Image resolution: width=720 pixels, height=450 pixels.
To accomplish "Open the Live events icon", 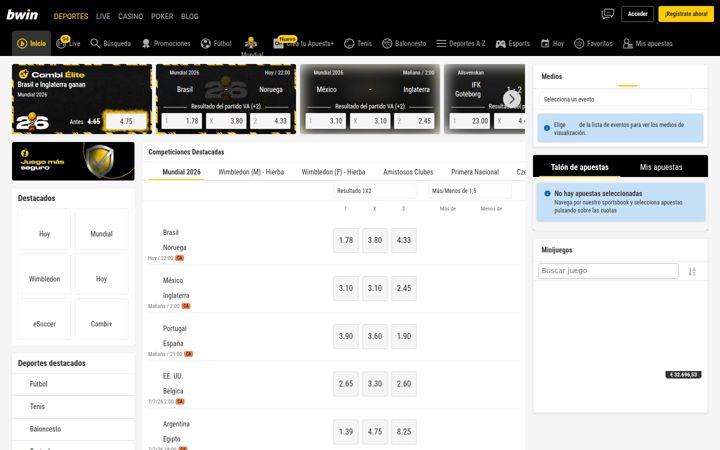I will (61, 44).
